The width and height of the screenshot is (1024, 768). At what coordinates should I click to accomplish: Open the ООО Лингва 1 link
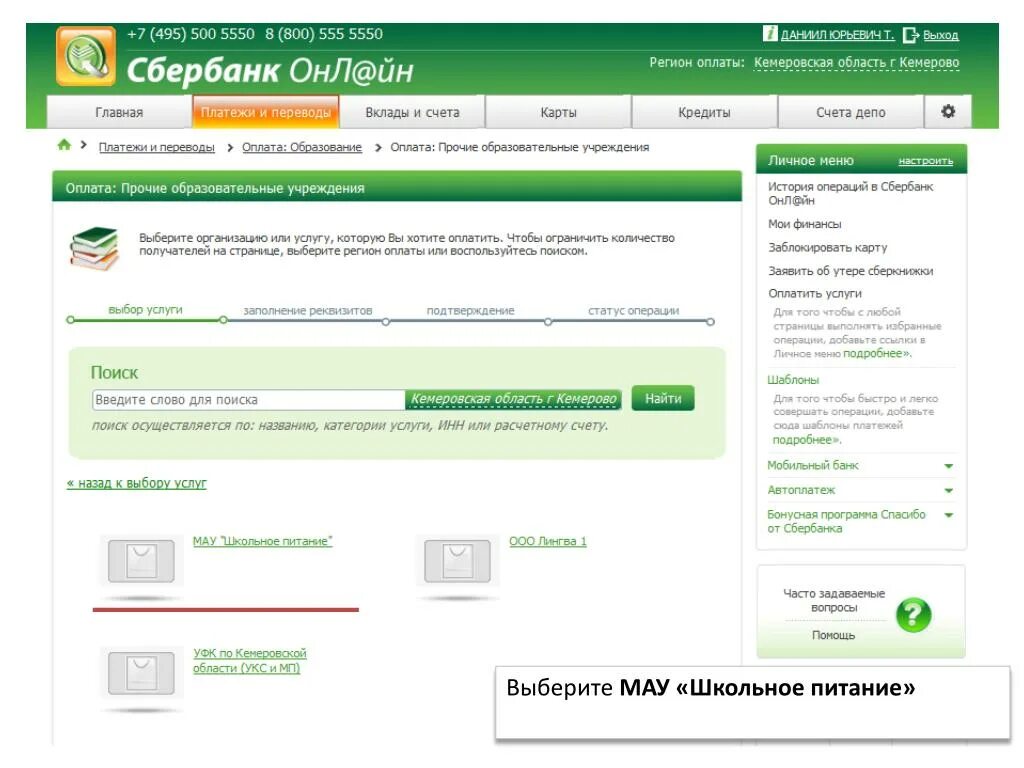coord(548,541)
